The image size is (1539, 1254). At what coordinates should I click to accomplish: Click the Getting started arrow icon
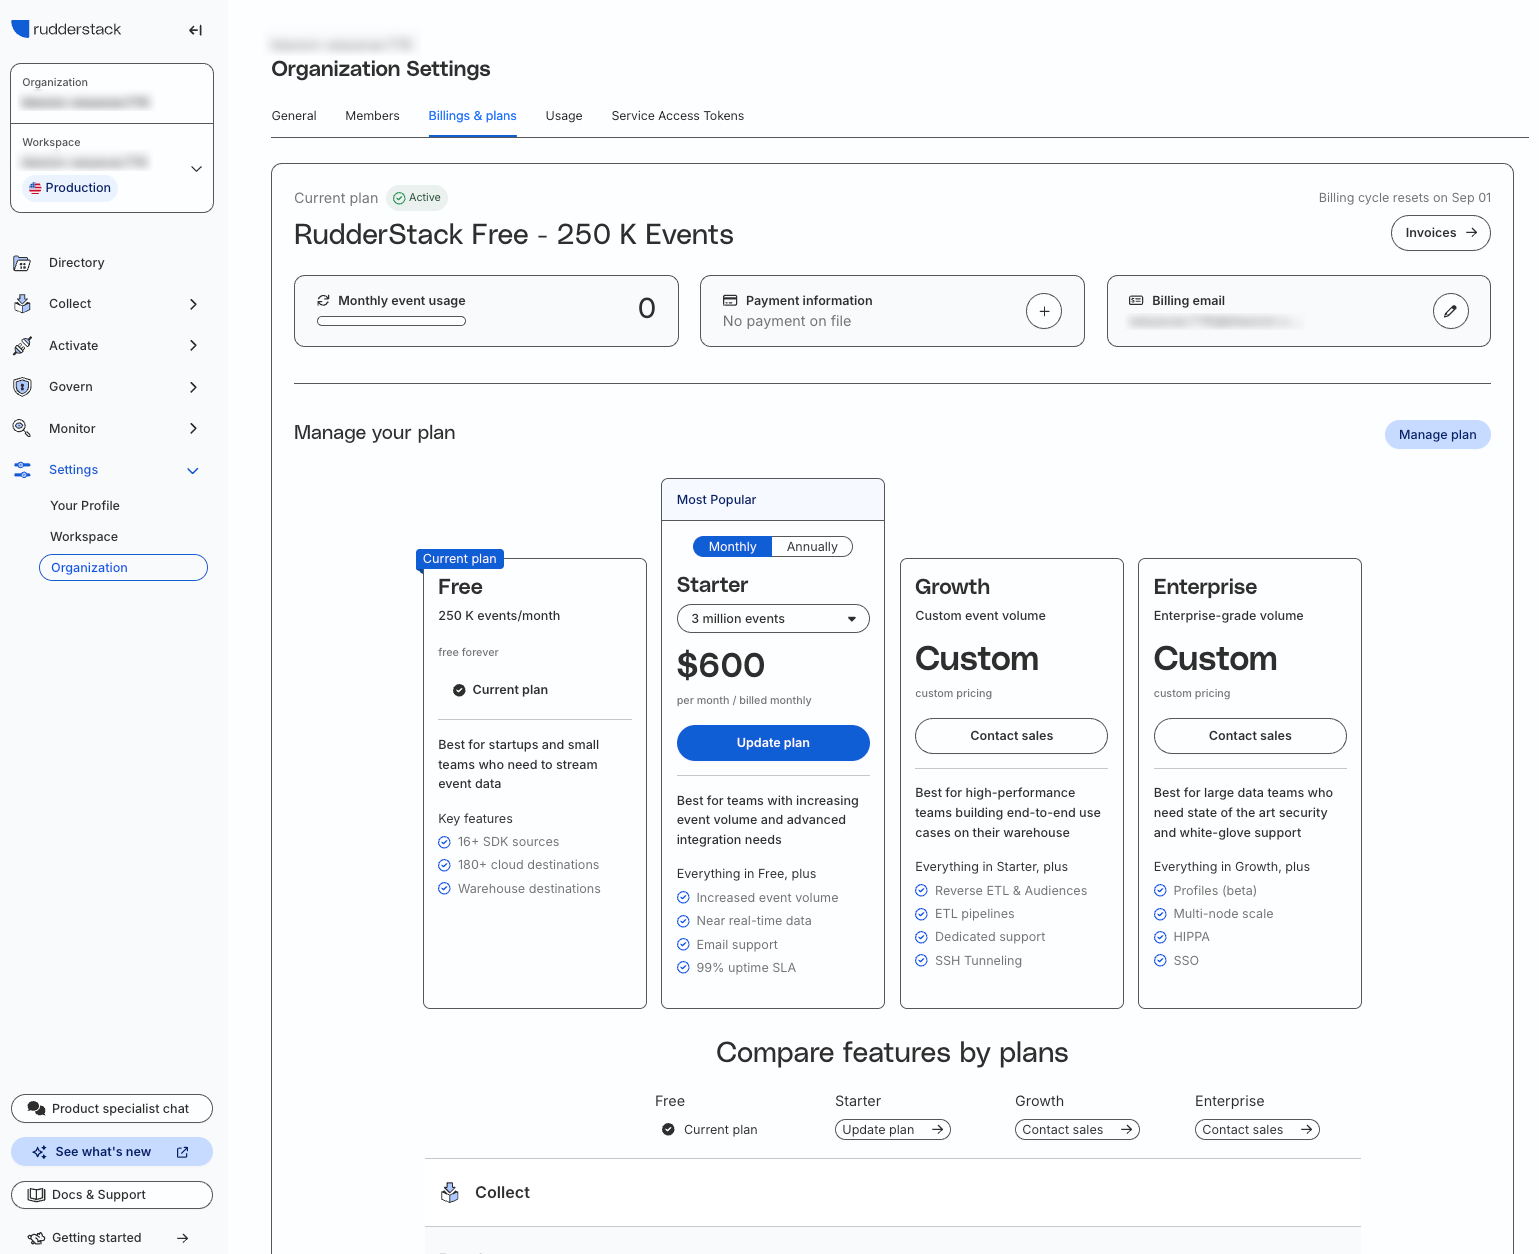coord(183,1238)
